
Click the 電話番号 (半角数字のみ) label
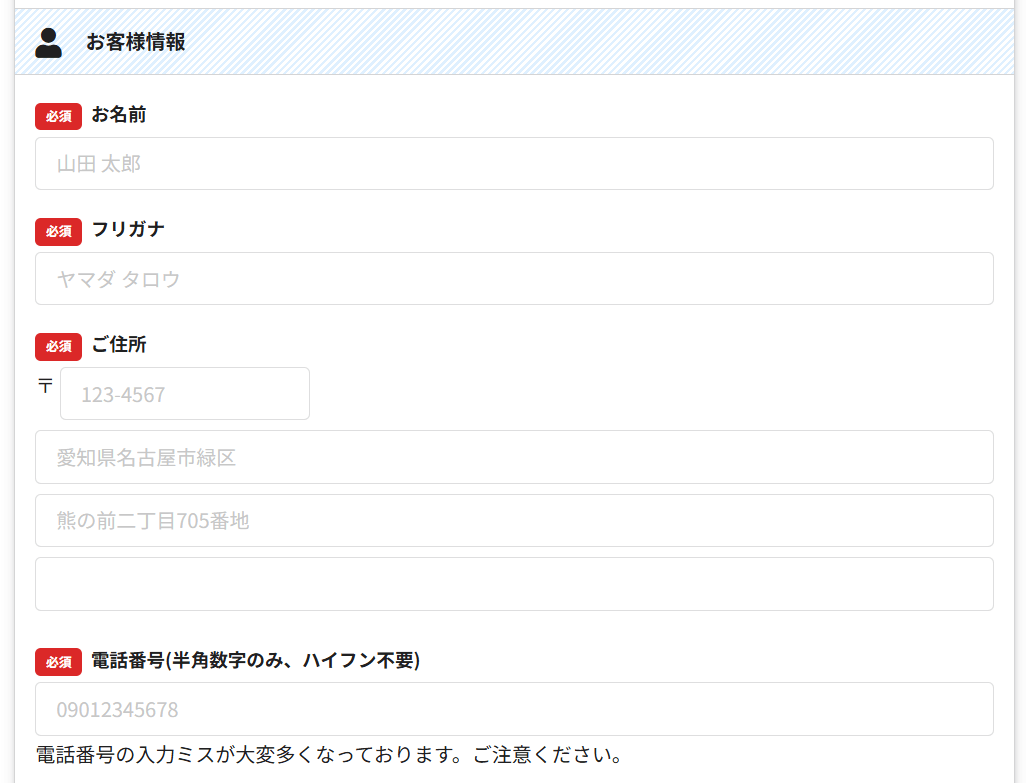(255, 661)
